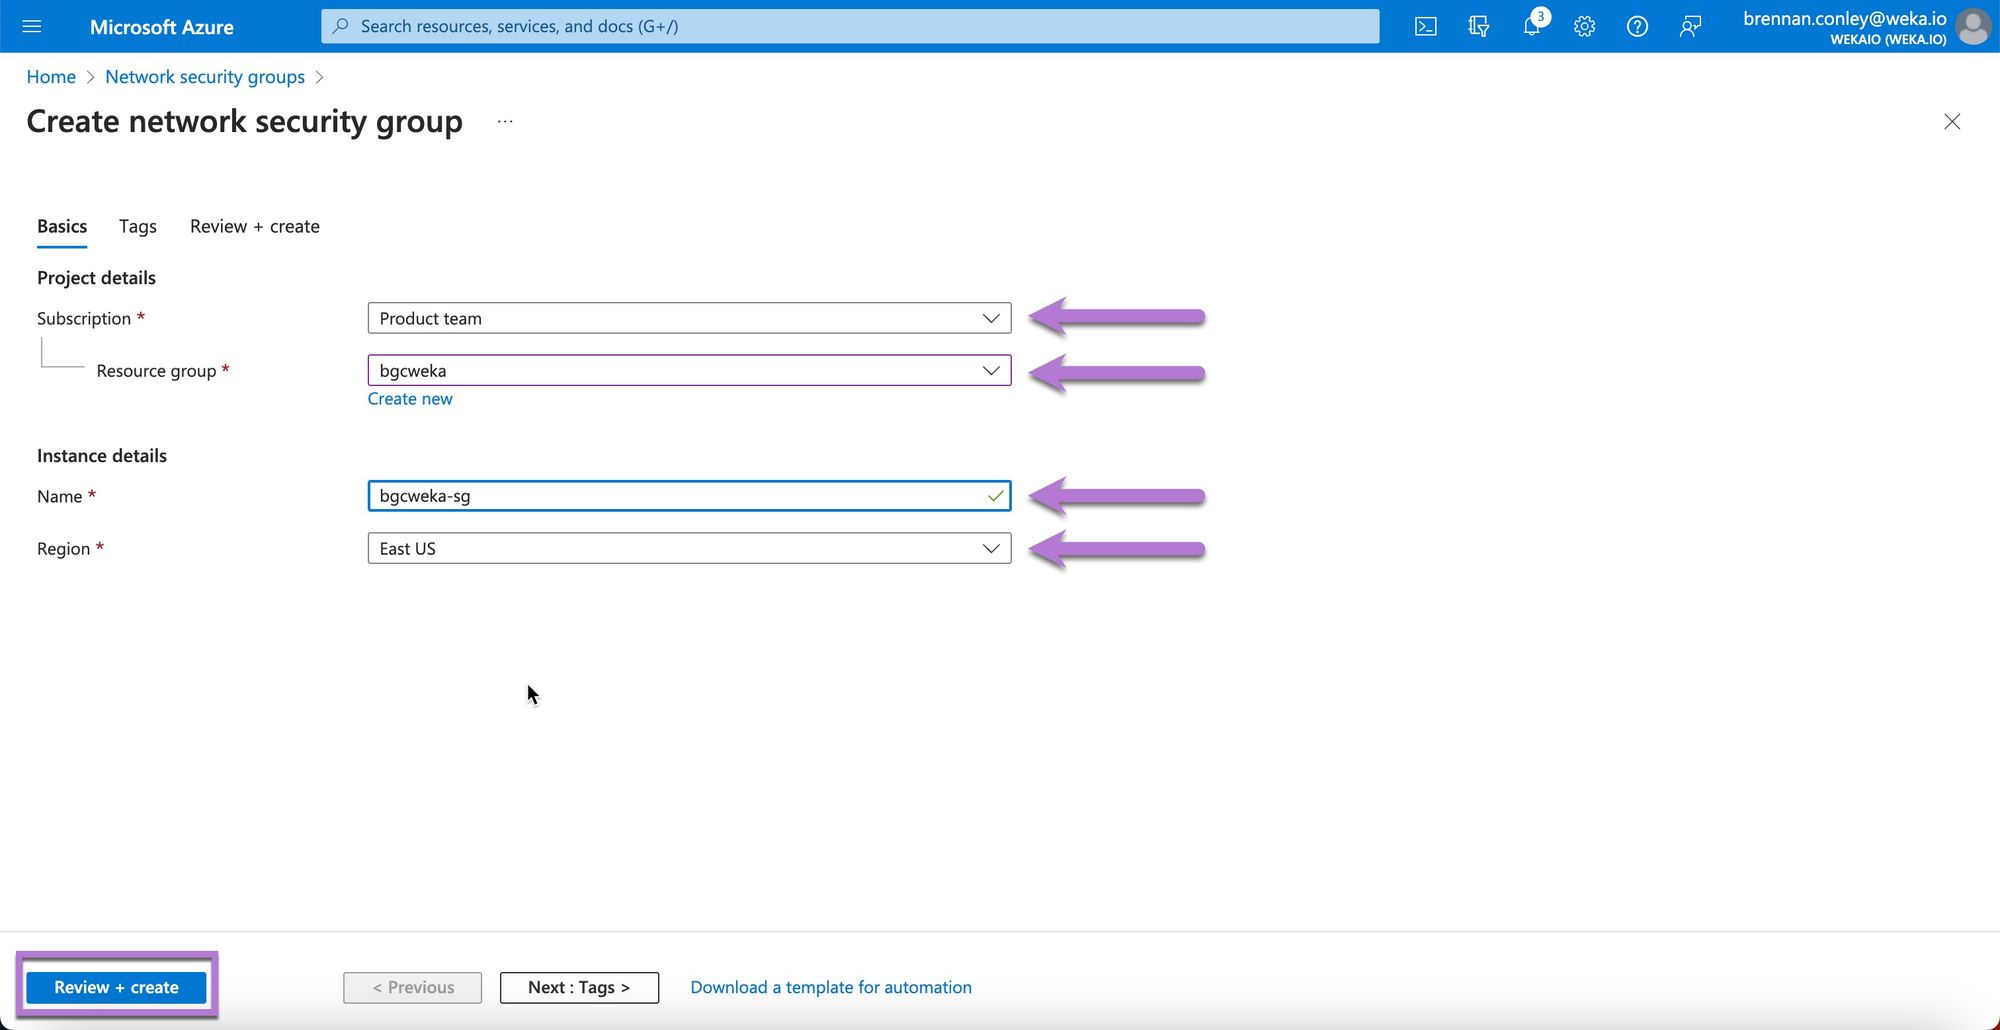The height and width of the screenshot is (1030, 2000).
Task: Click the ellipsis next to page title
Action: tap(505, 122)
